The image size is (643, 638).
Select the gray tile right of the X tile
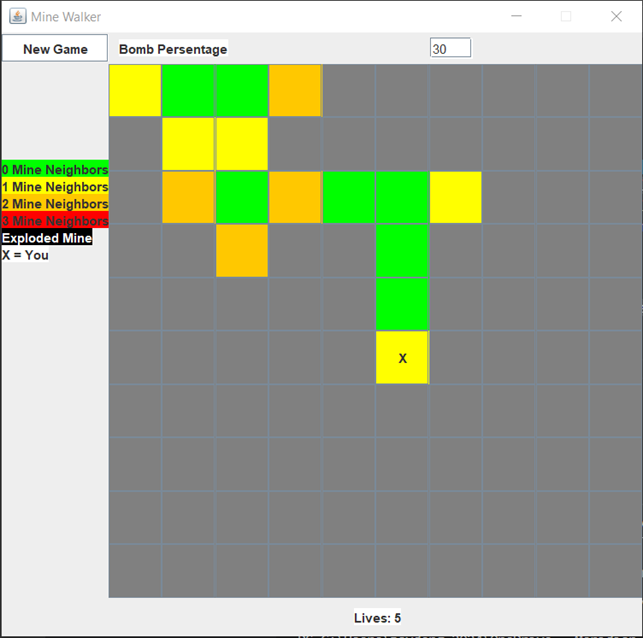(x=456, y=358)
